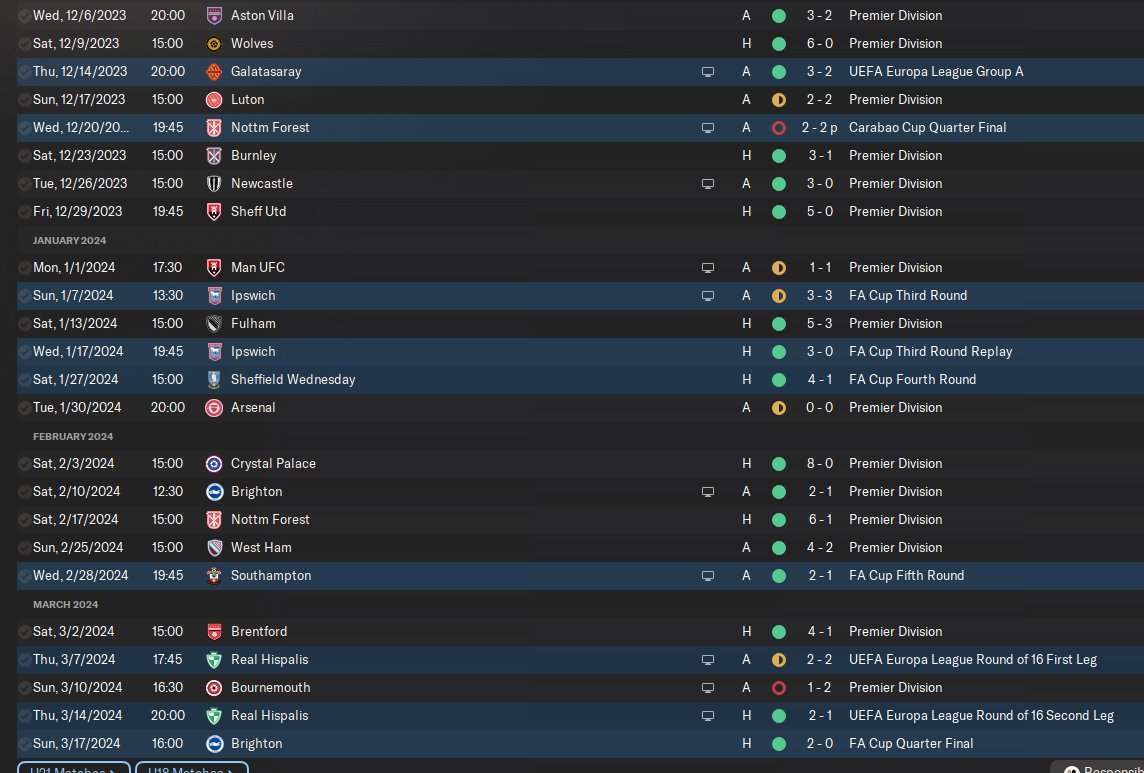Click the green win dot on Fulham row

coord(778,323)
